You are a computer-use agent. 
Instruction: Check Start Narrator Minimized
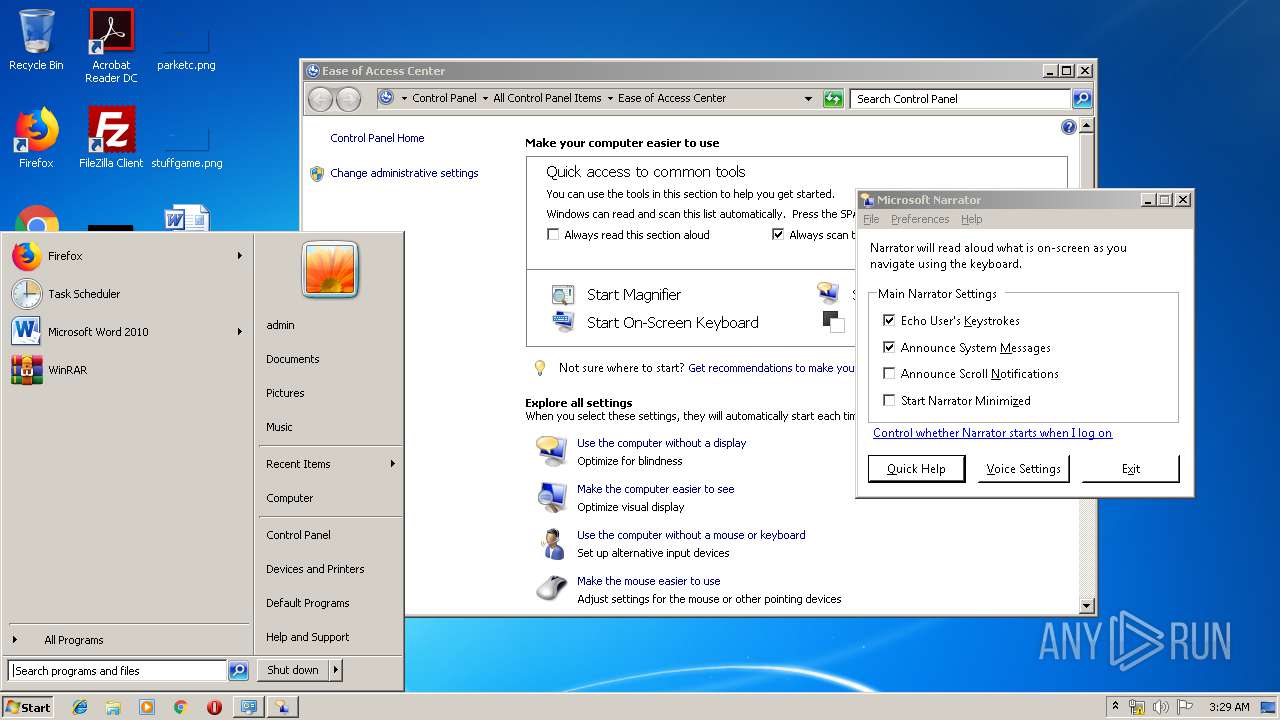889,401
